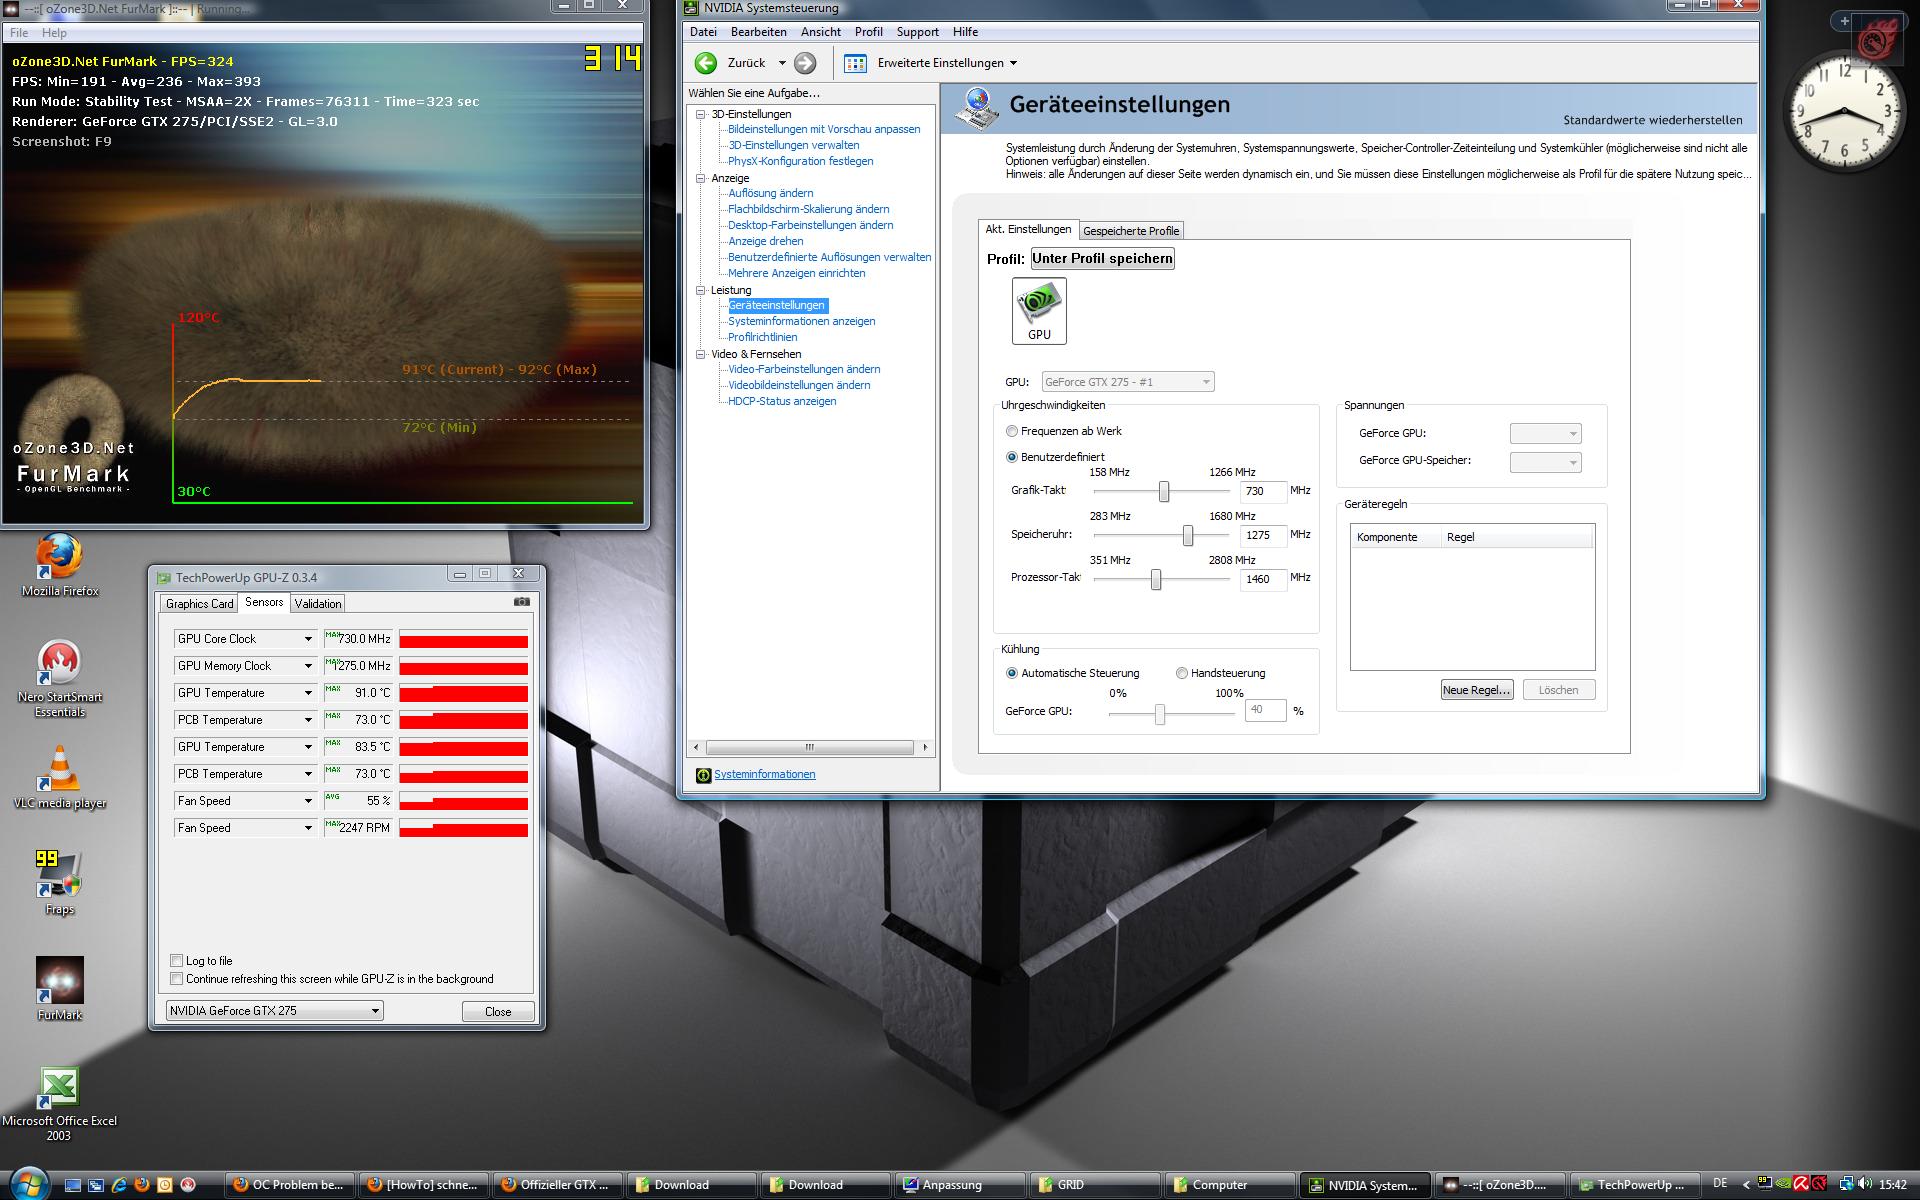Select the Frequenzen ab Werk radio button

coord(1012,431)
